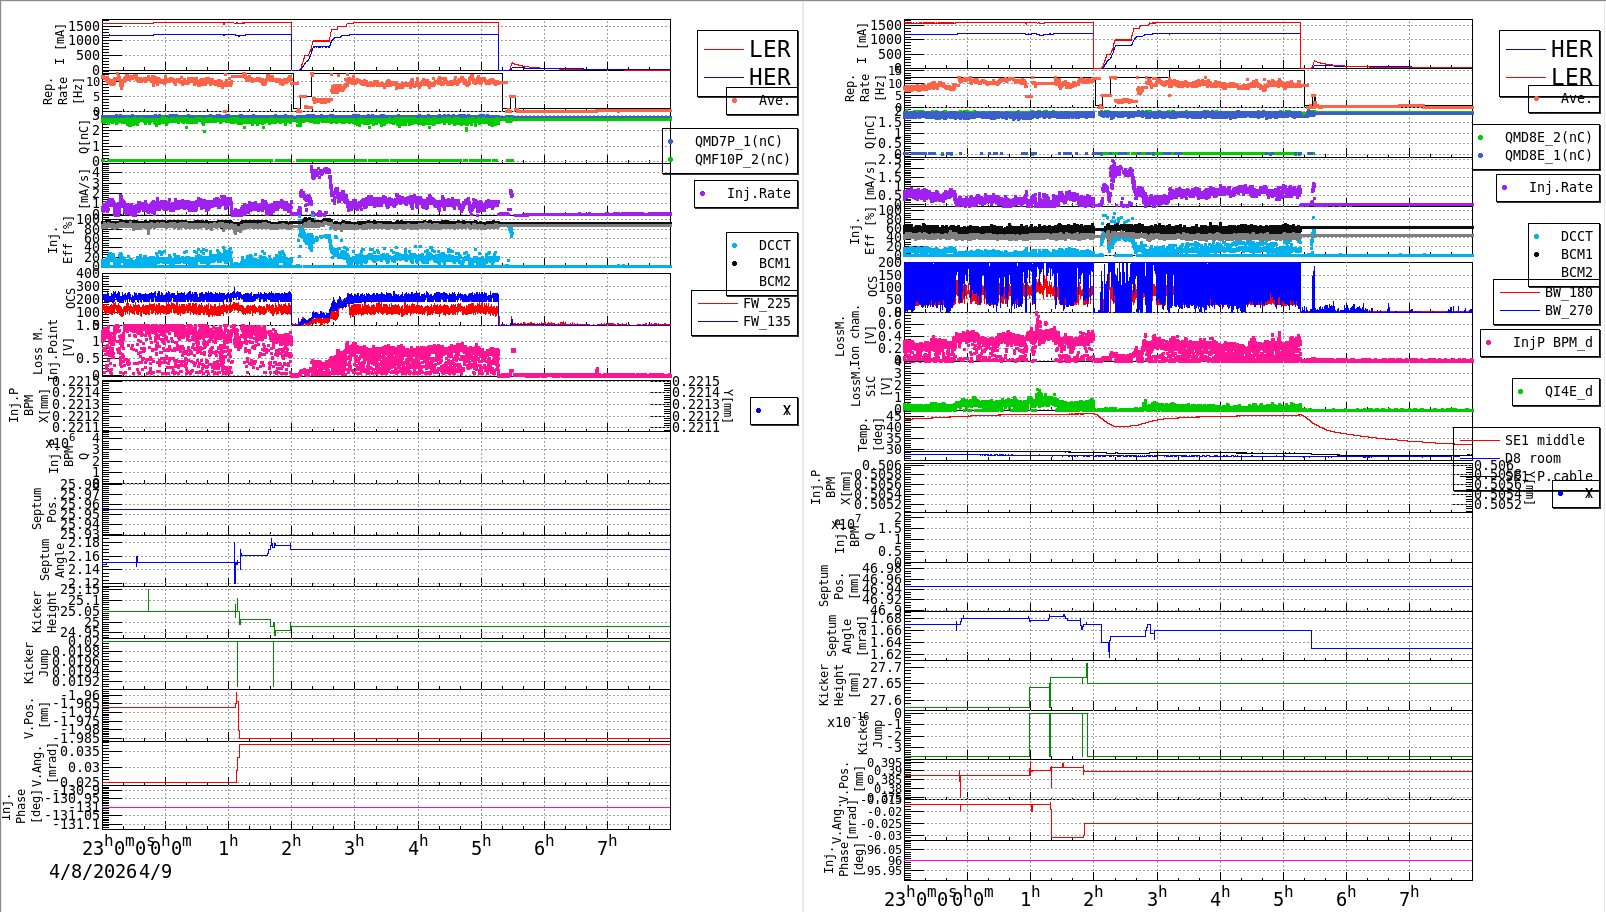This screenshot has height=912, width=1606.
Task: Click the 1h time tick in right plot
Action: (x=1030, y=896)
